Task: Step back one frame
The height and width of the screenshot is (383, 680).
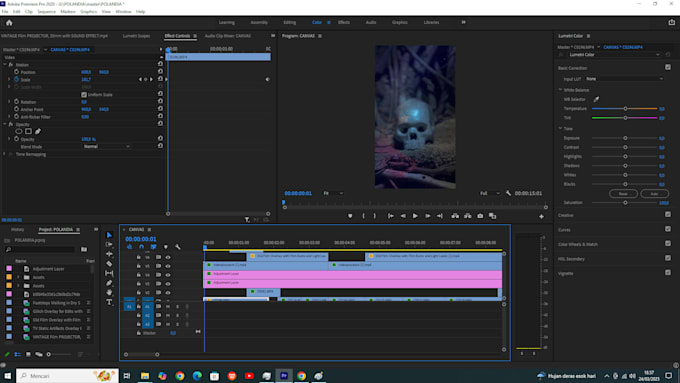Action: 403,216
